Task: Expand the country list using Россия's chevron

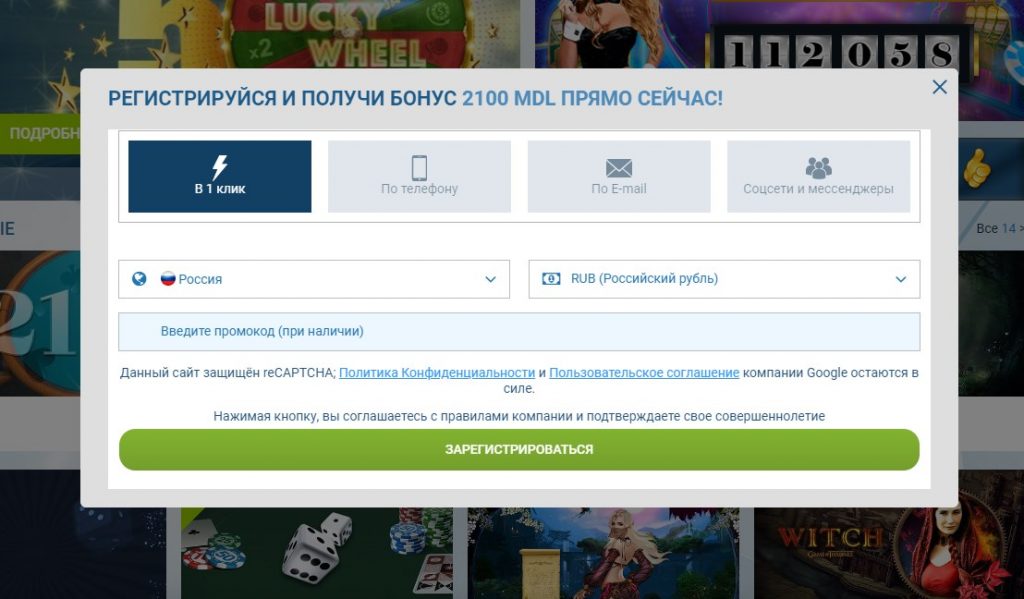Action: tap(490, 280)
